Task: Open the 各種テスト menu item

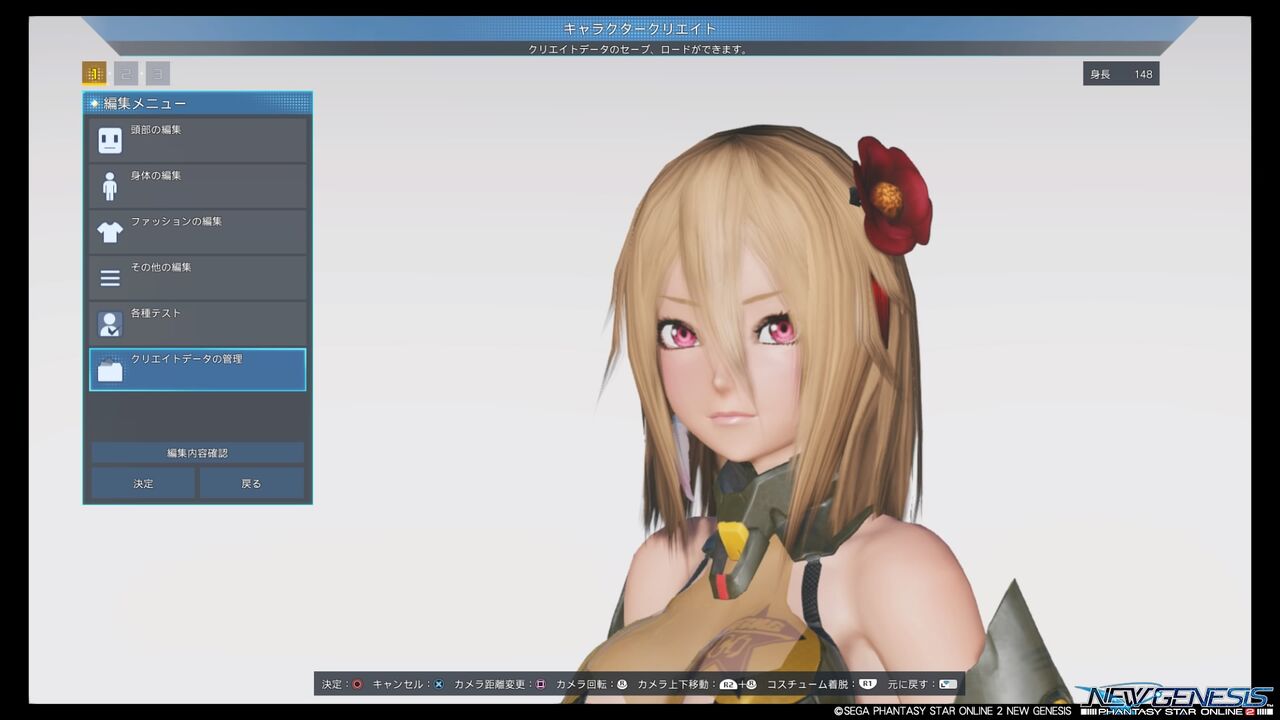Action: coord(198,324)
